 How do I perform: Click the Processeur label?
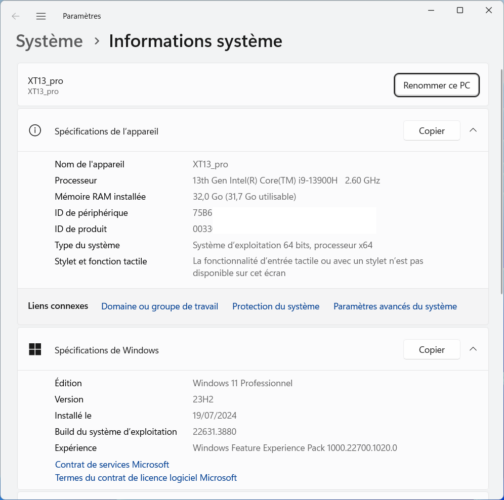pyautogui.click(x=76, y=181)
